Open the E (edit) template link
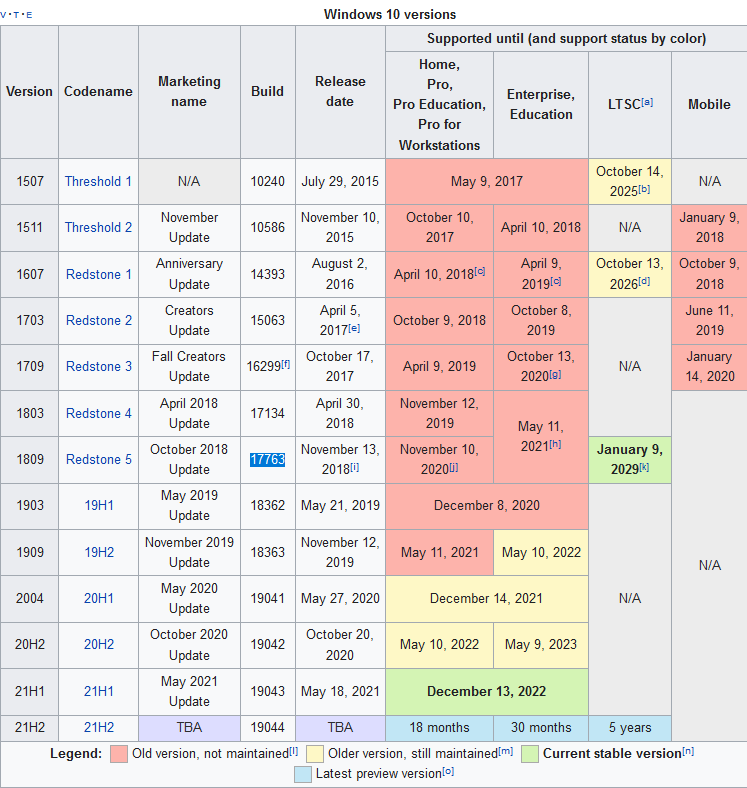This screenshot has height=788, width=747. [x=29, y=15]
